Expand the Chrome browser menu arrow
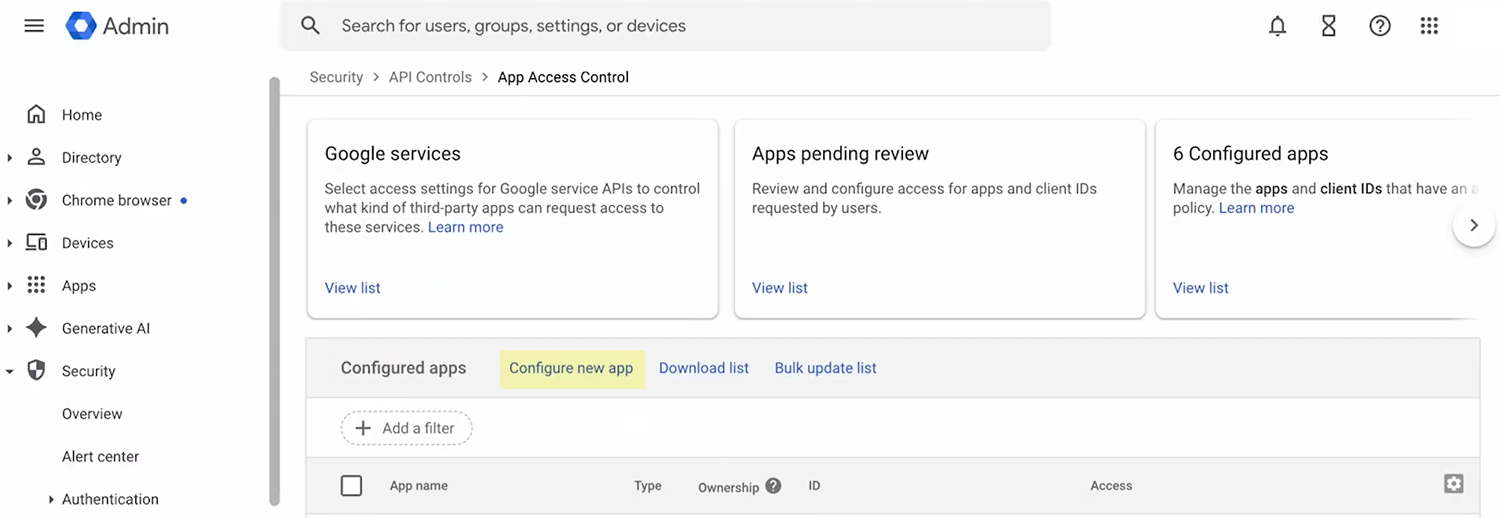The height and width of the screenshot is (518, 1500). coord(10,201)
